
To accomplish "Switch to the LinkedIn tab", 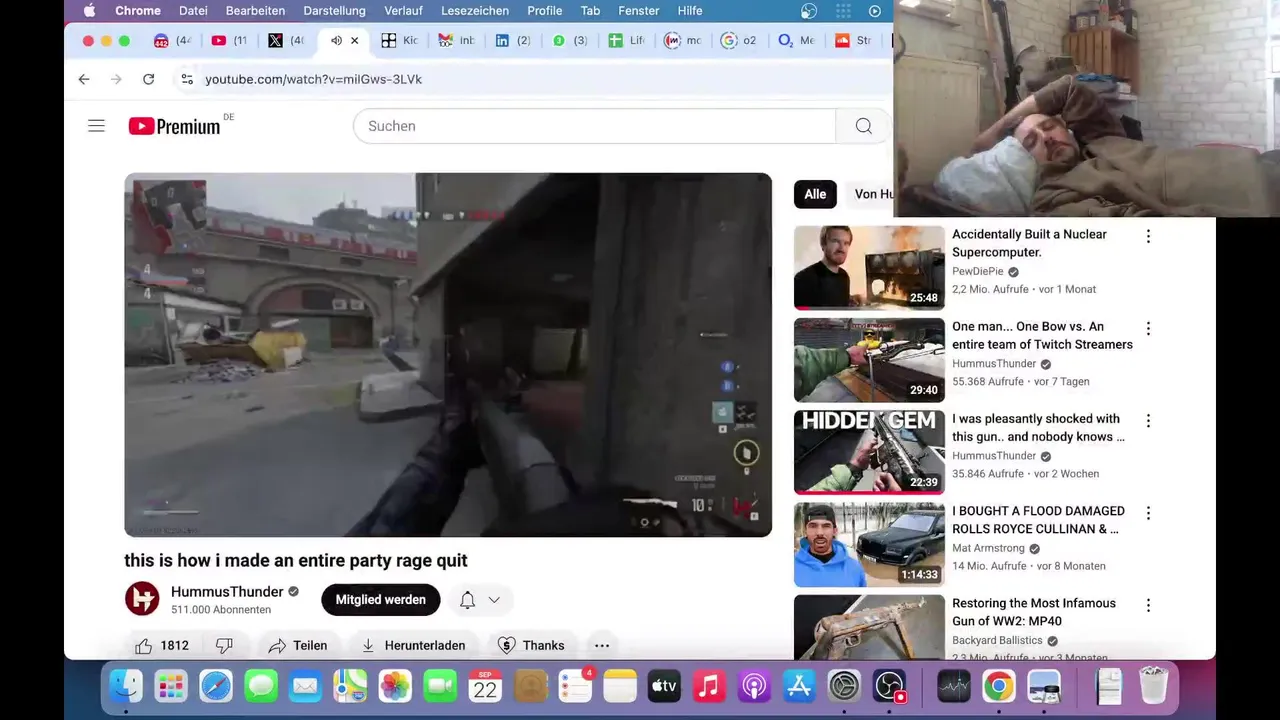I will (x=513, y=41).
